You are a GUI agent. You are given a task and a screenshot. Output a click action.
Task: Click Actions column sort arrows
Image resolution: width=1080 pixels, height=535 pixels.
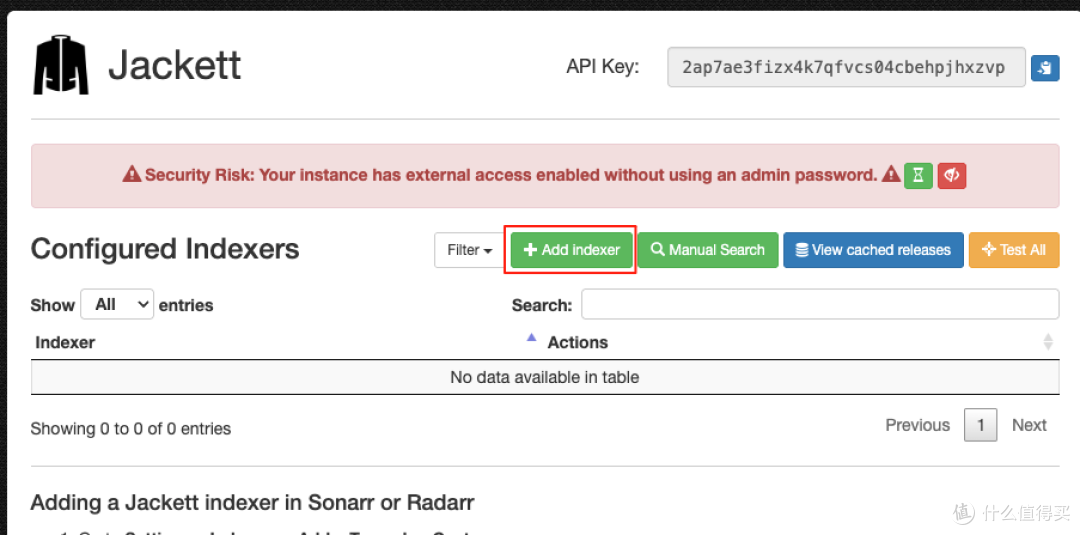pos(1048,342)
